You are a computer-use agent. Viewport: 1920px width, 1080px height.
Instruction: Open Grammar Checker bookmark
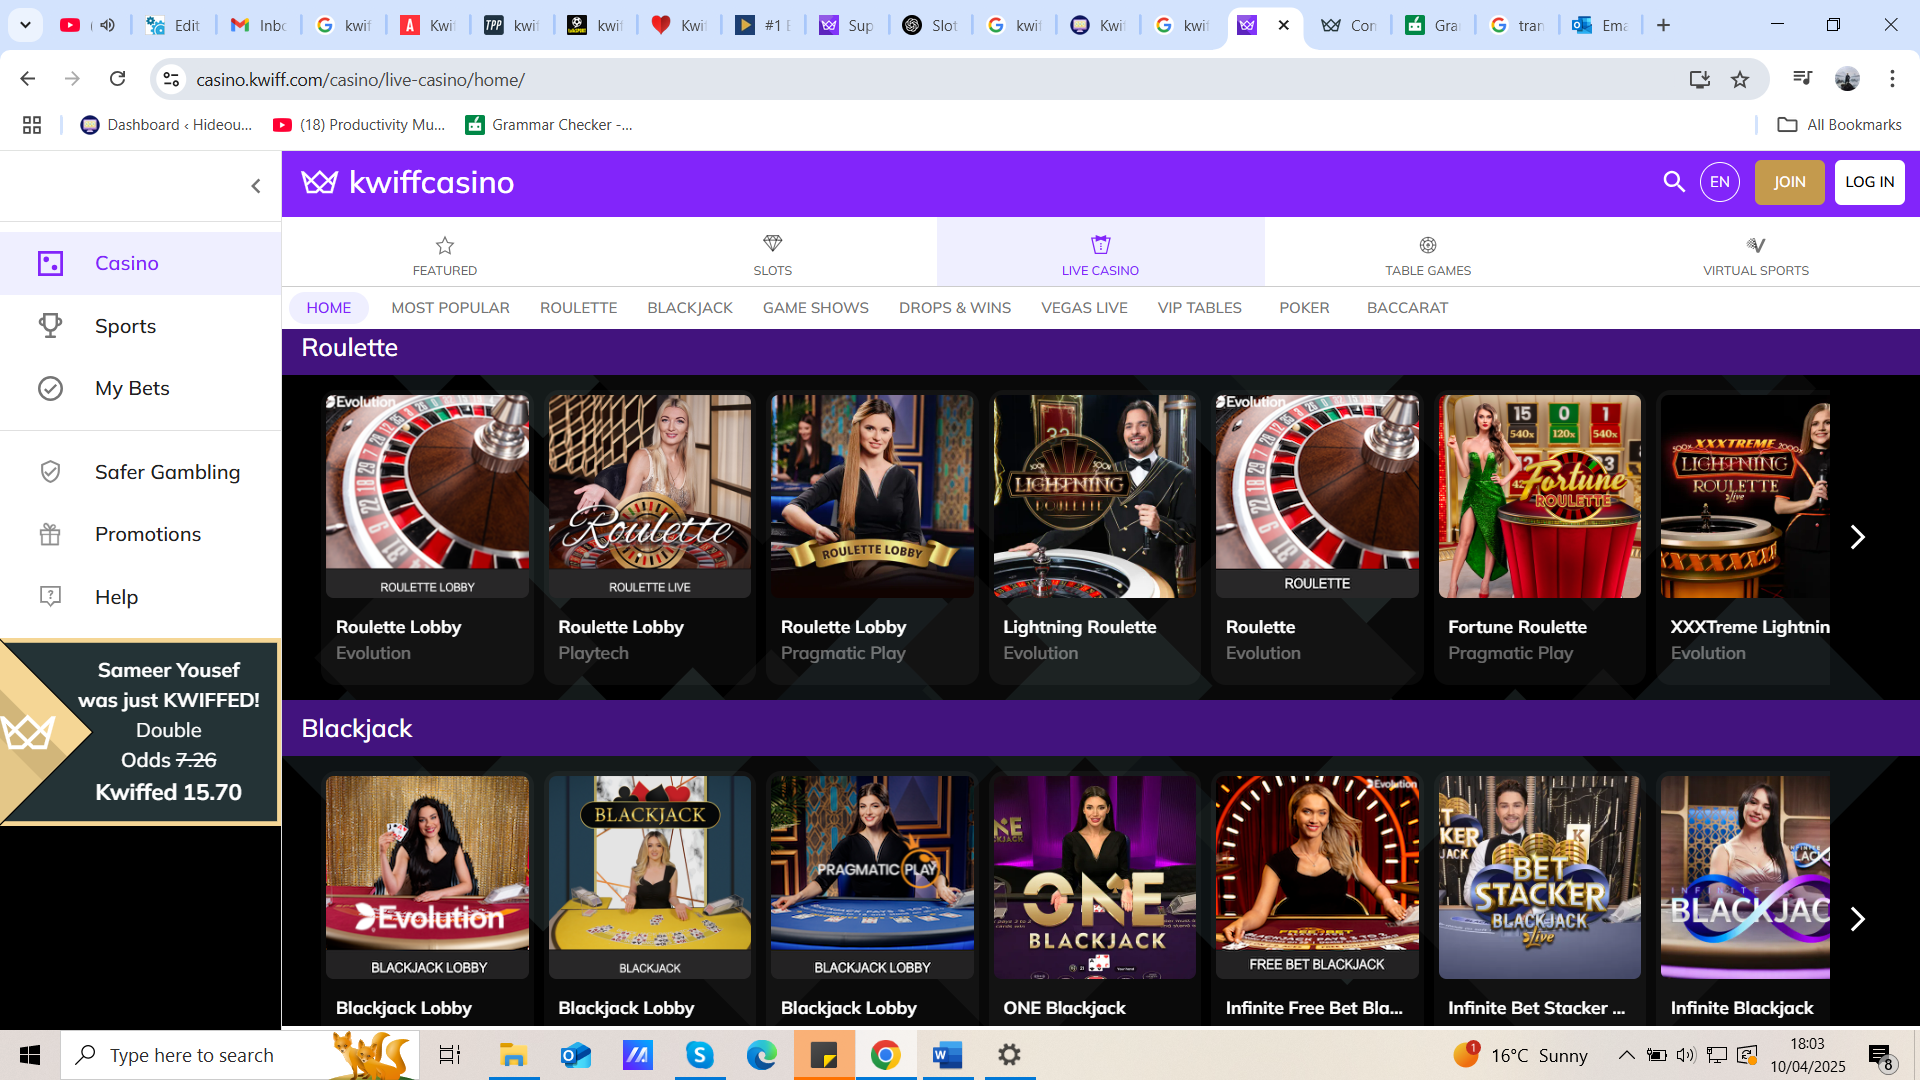pyautogui.click(x=549, y=125)
